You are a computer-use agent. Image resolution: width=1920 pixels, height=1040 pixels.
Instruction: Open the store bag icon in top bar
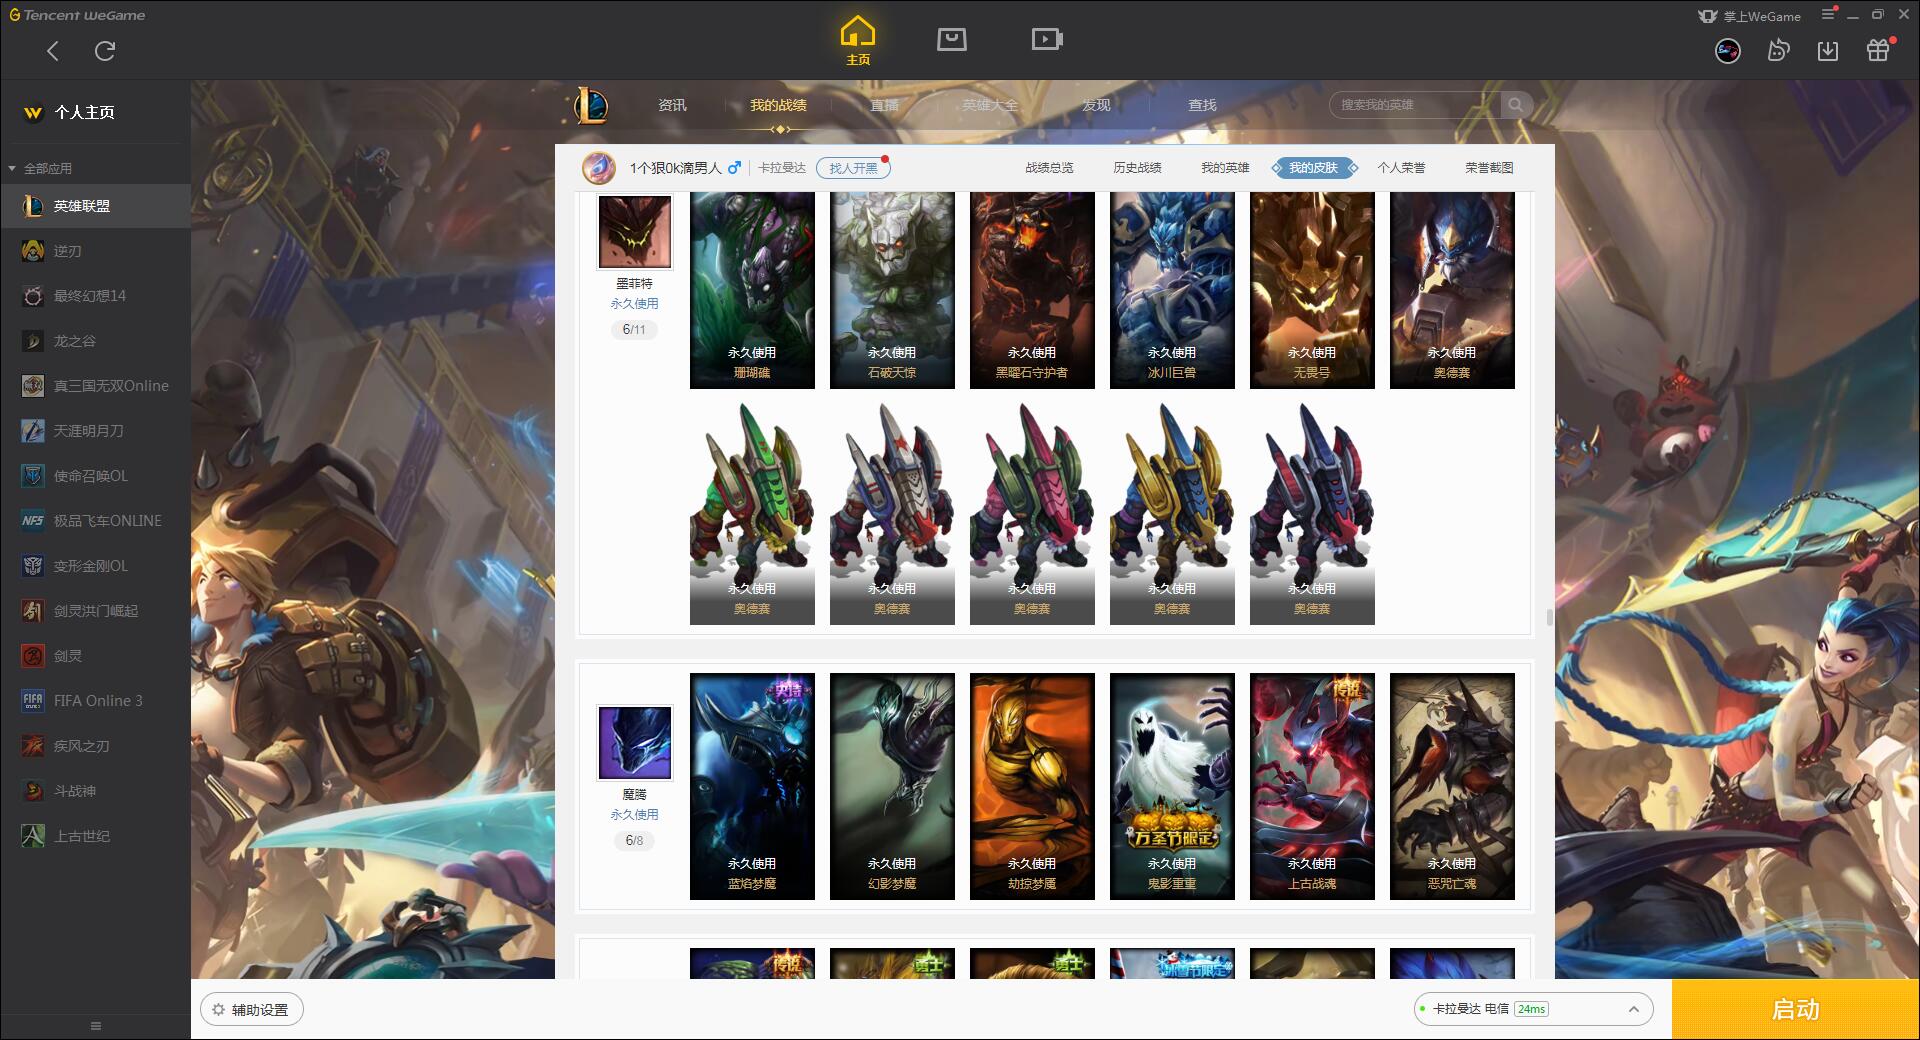tap(951, 39)
